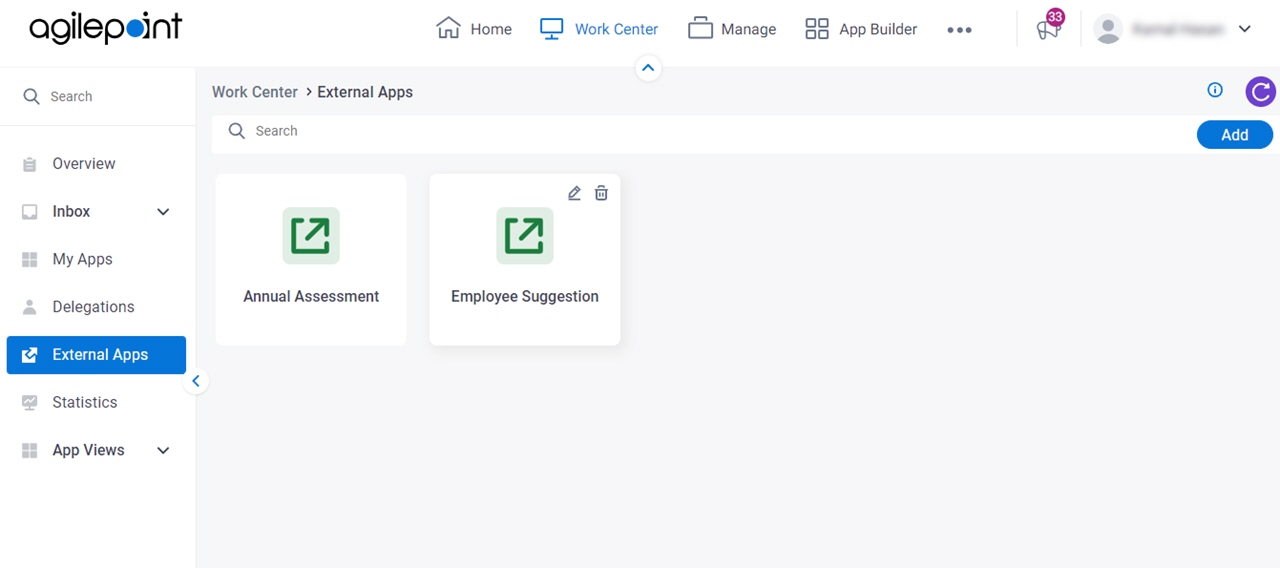Click the Annual Assessment label
Screen dimensions: 1280x568
click(311, 297)
